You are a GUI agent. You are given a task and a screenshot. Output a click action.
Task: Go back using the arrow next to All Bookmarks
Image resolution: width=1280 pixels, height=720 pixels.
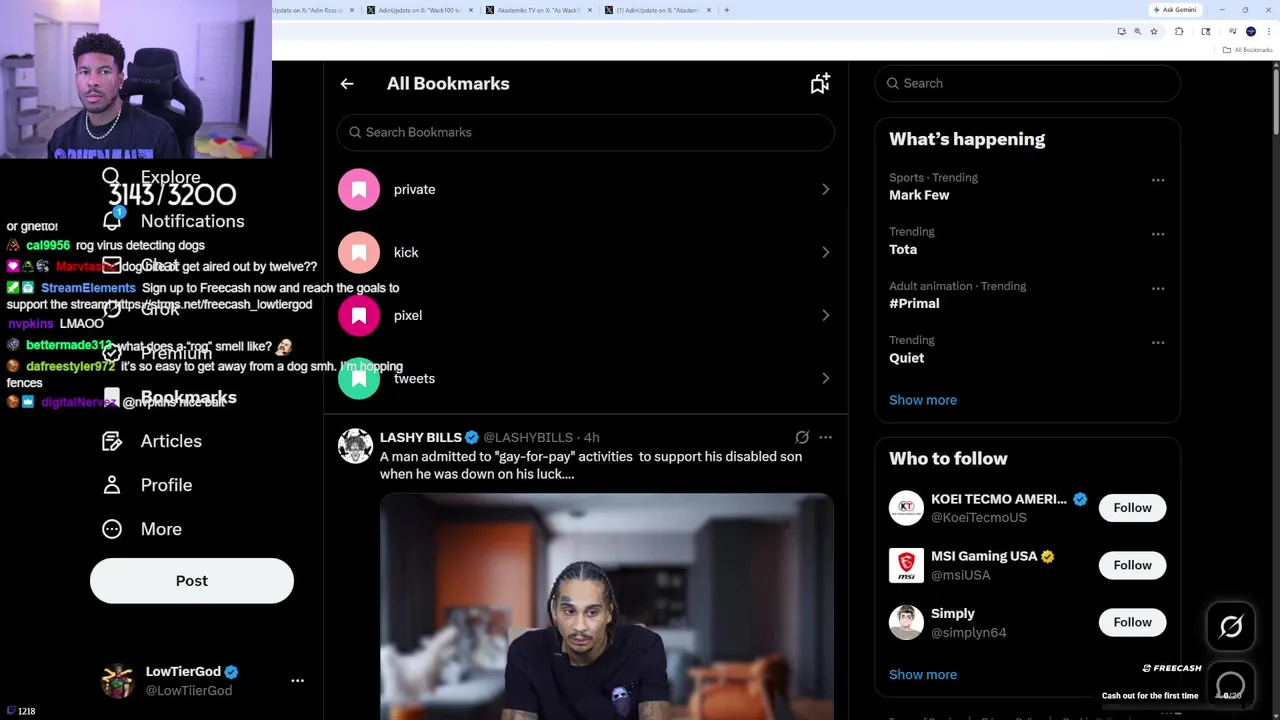point(347,84)
